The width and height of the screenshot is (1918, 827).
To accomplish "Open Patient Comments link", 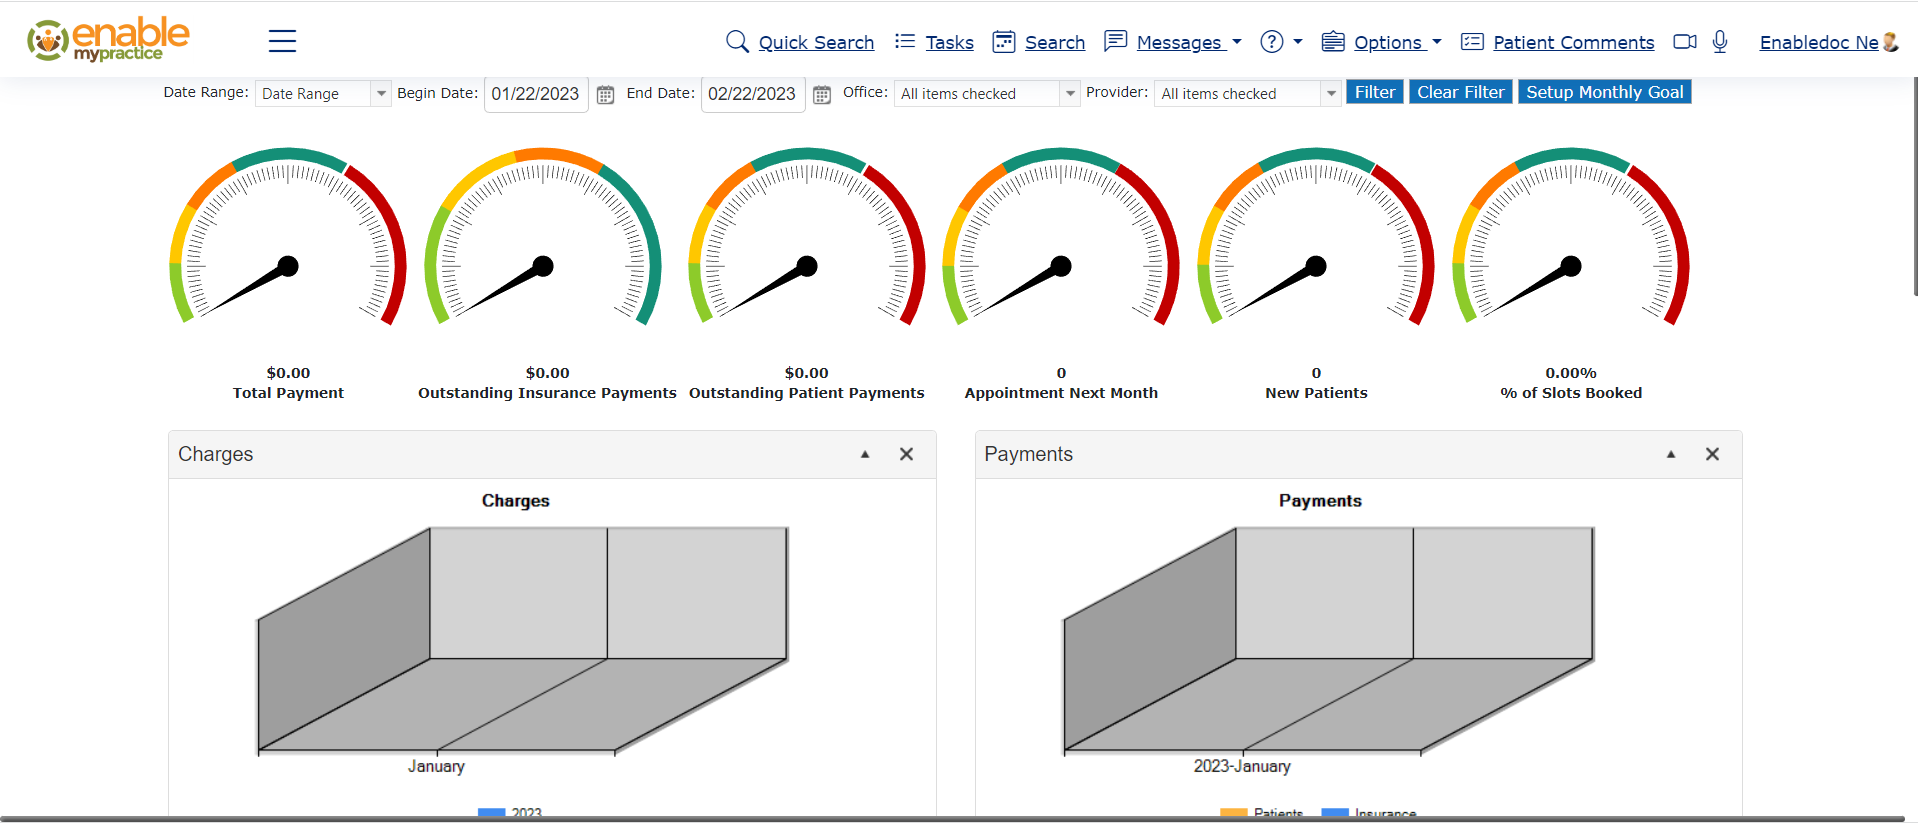I will click(1573, 42).
